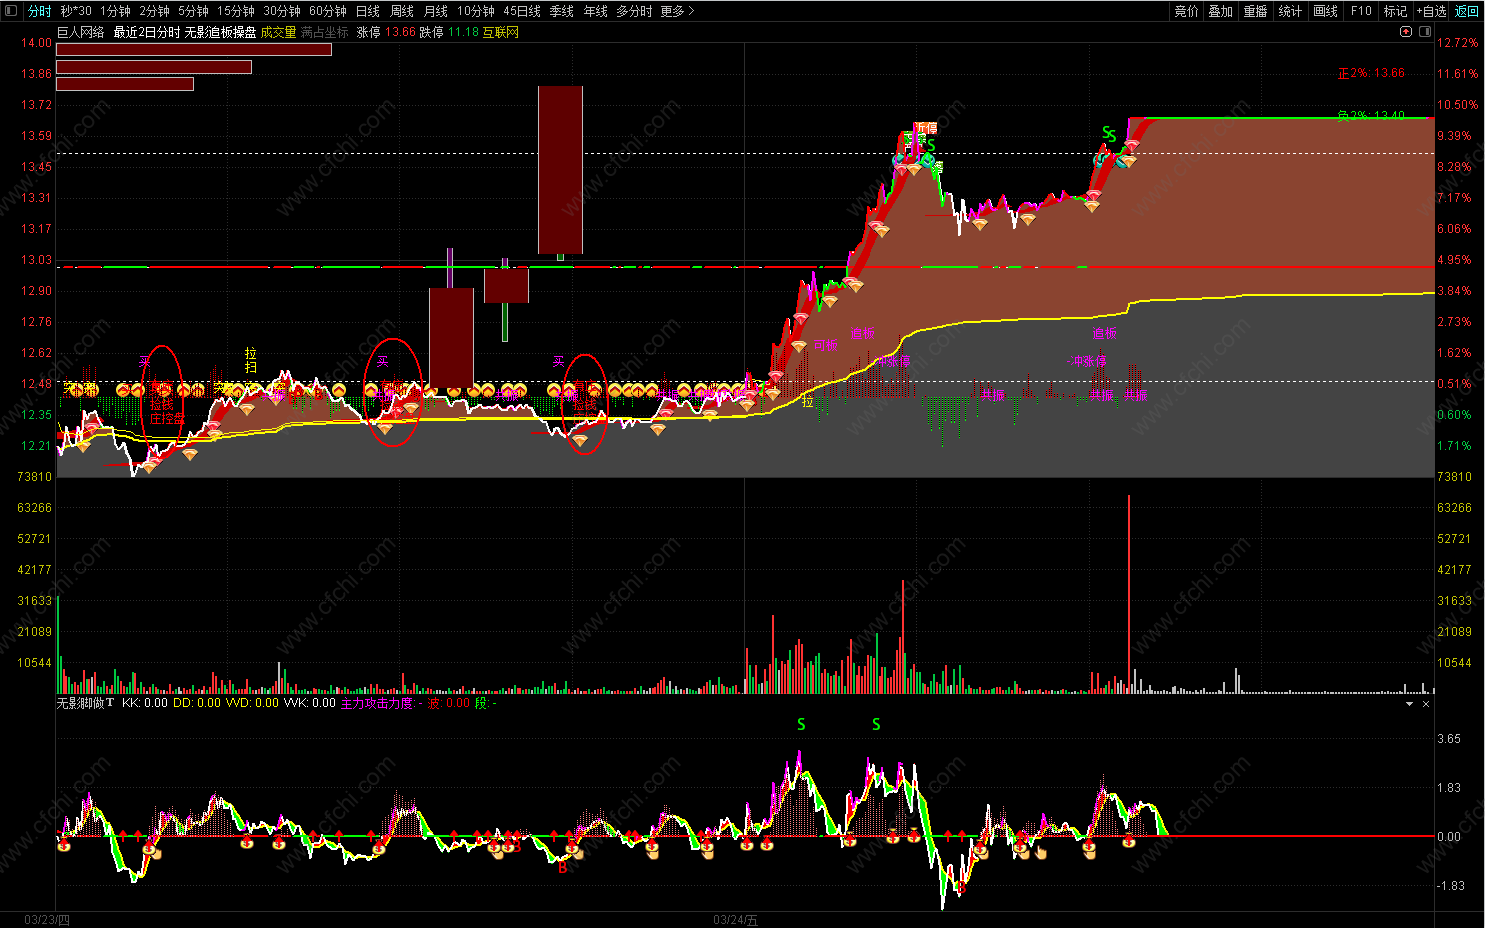The width and height of the screenshot is (1485, 928).
Task: Open the sub-indicator dropdown arrow menu
Action: (x=1410, y=704)
